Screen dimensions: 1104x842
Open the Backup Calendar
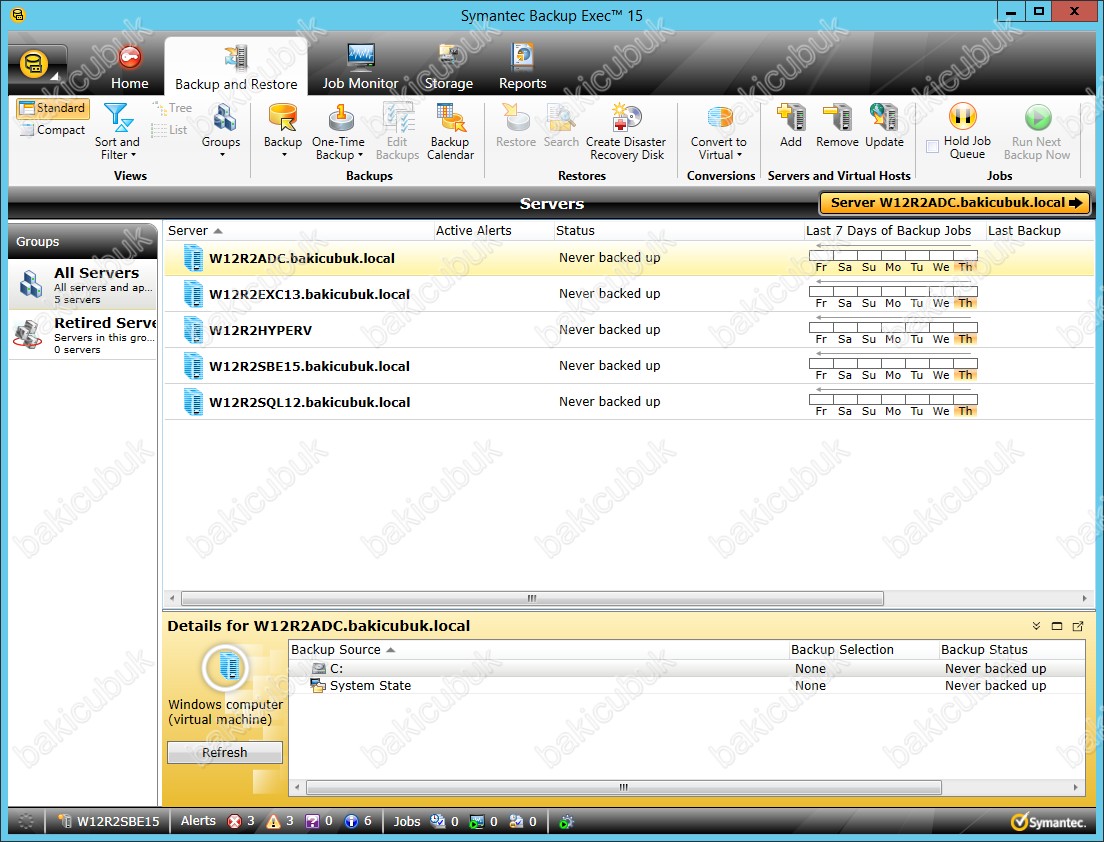pos(451,132)
